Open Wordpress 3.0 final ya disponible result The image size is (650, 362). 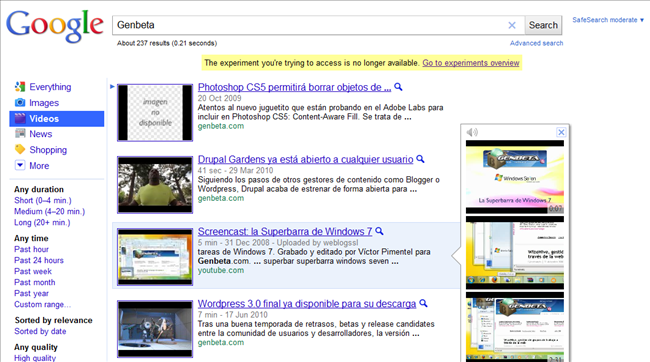click(307, 304)
